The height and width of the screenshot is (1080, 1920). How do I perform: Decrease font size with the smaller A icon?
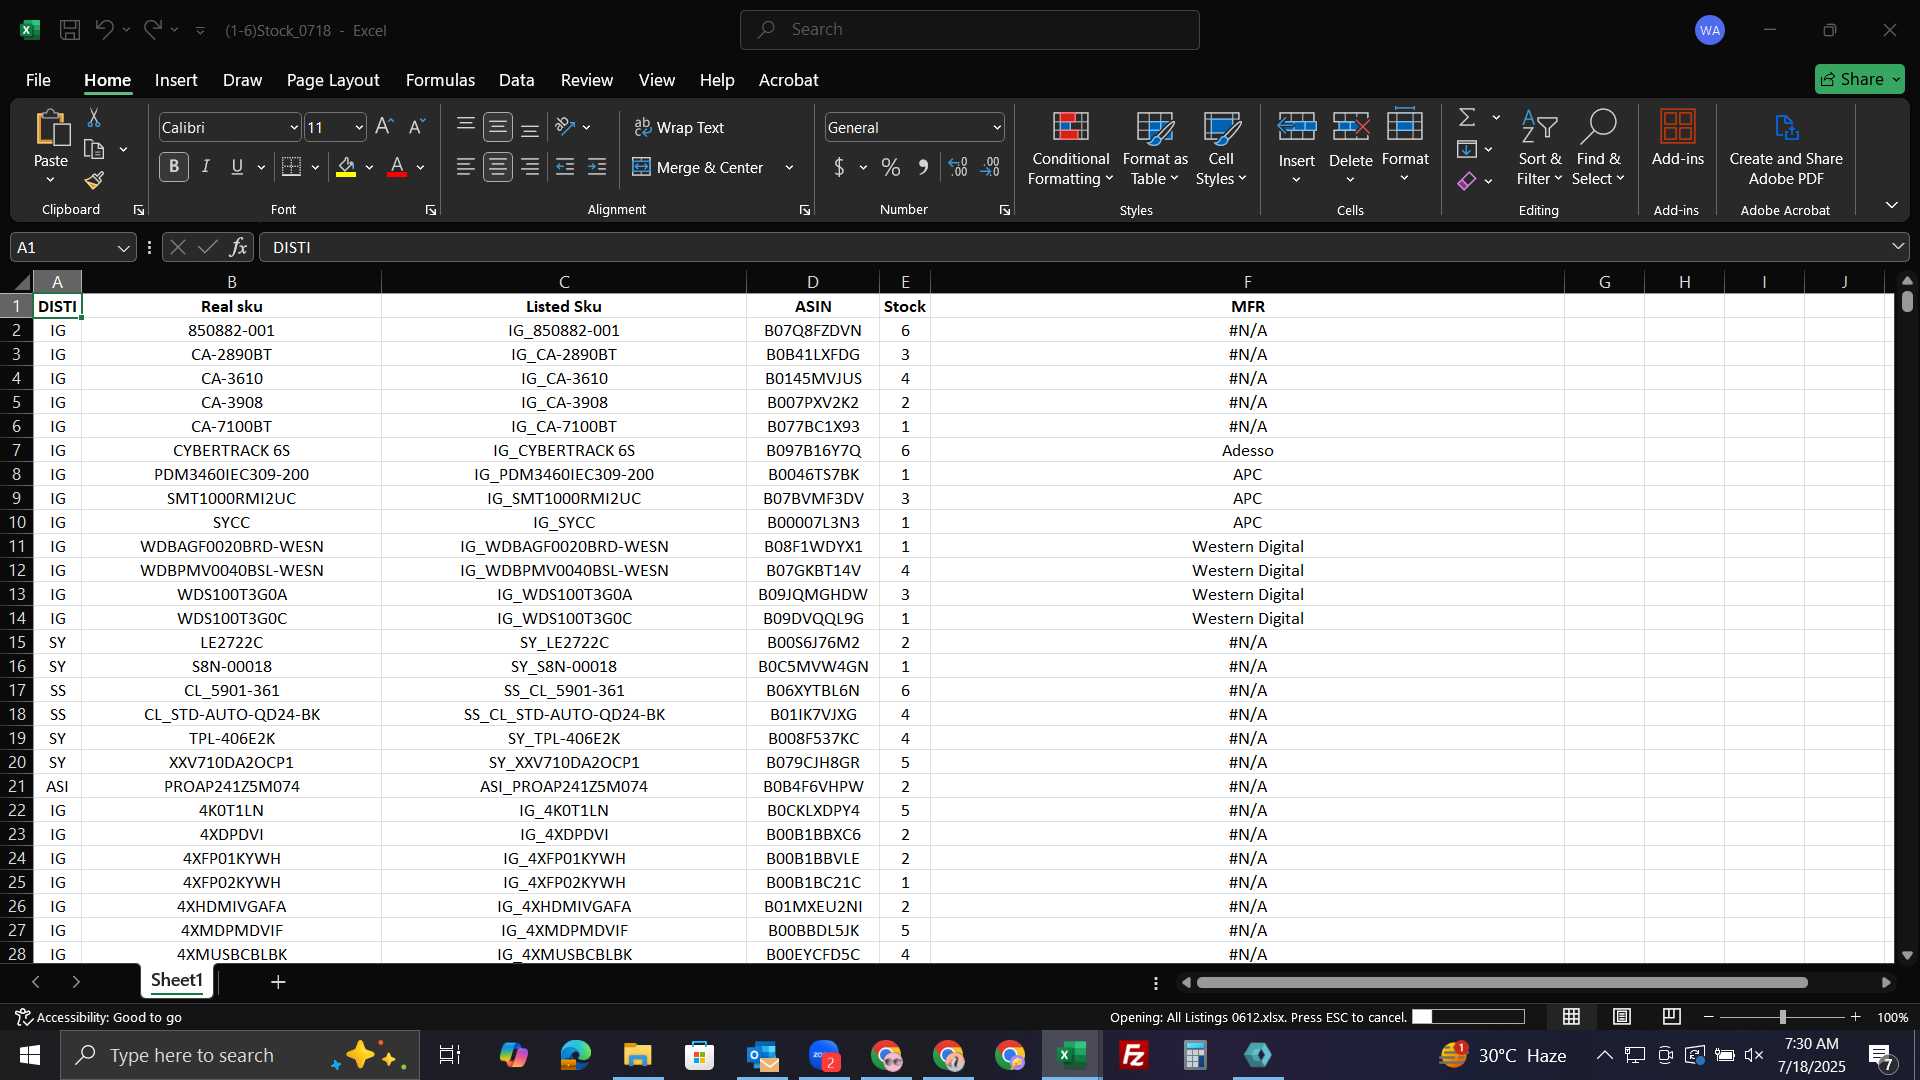pos(417,127)
